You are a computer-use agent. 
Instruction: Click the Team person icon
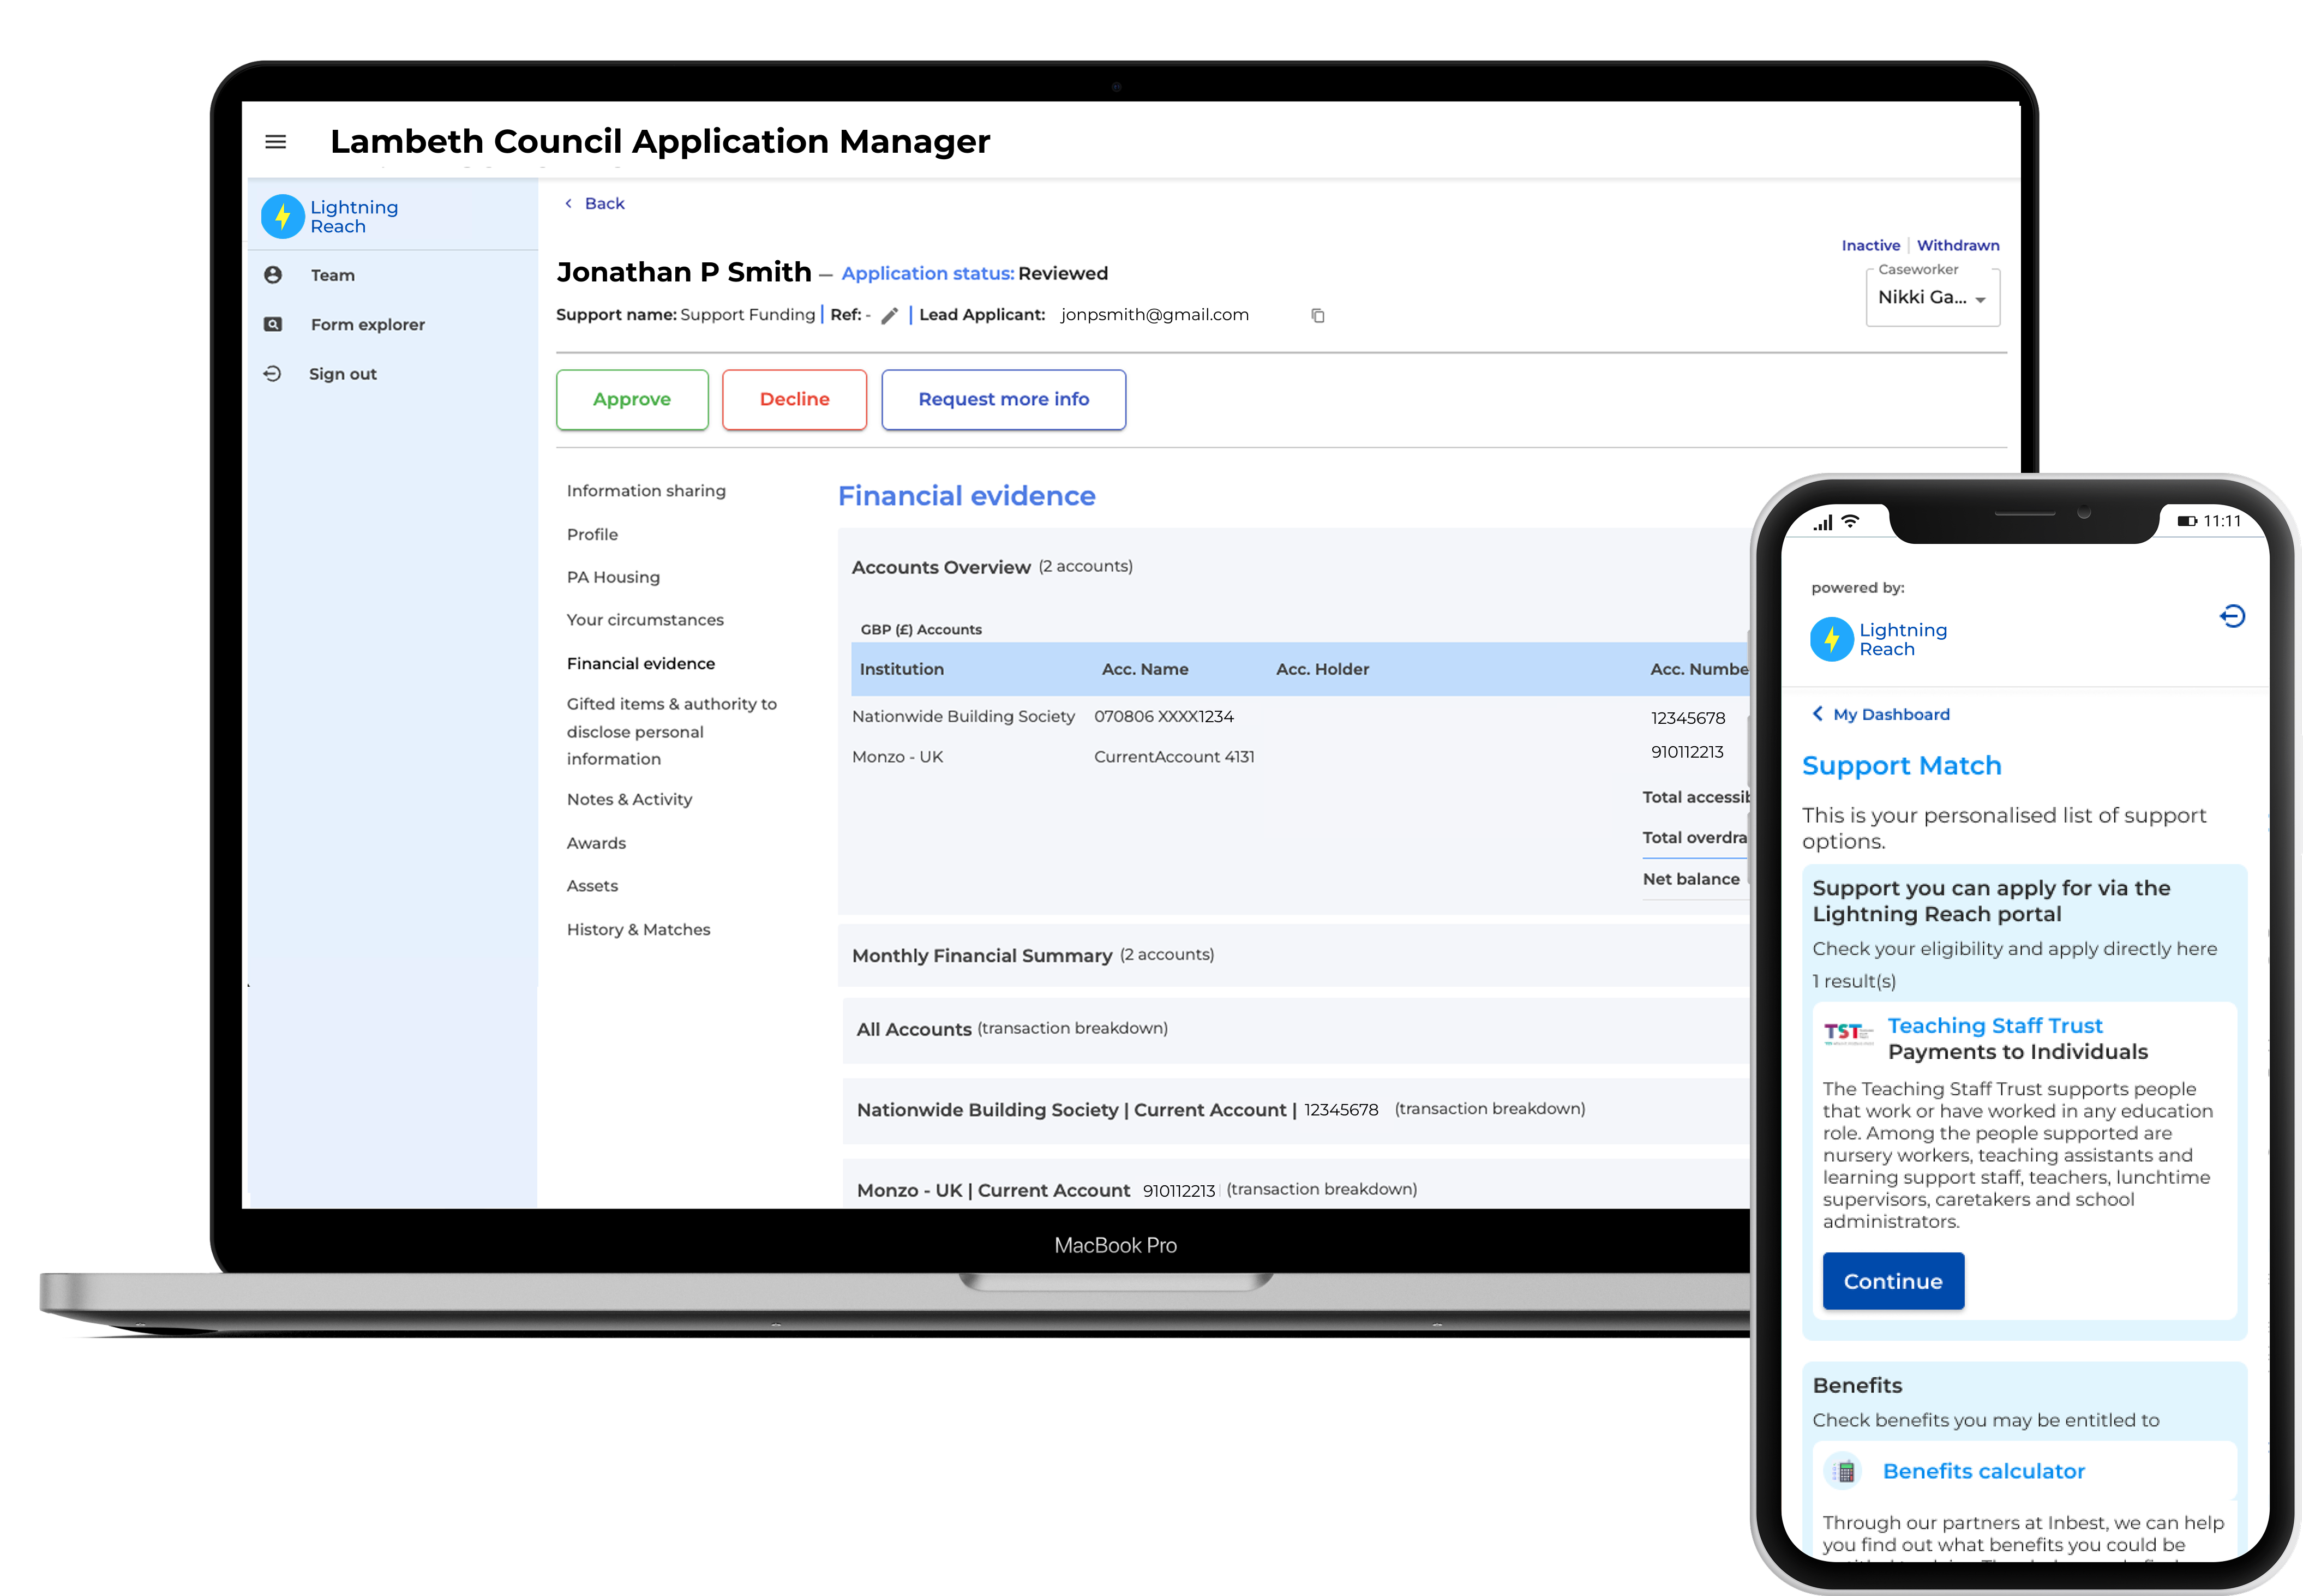pos(273,275)
